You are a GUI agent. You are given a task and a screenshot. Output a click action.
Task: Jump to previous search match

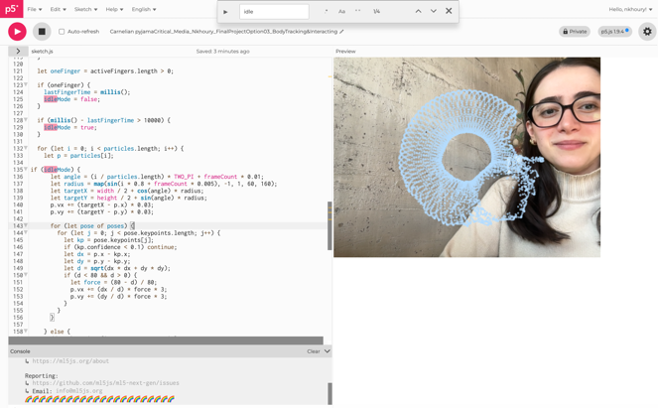point(418,11)
